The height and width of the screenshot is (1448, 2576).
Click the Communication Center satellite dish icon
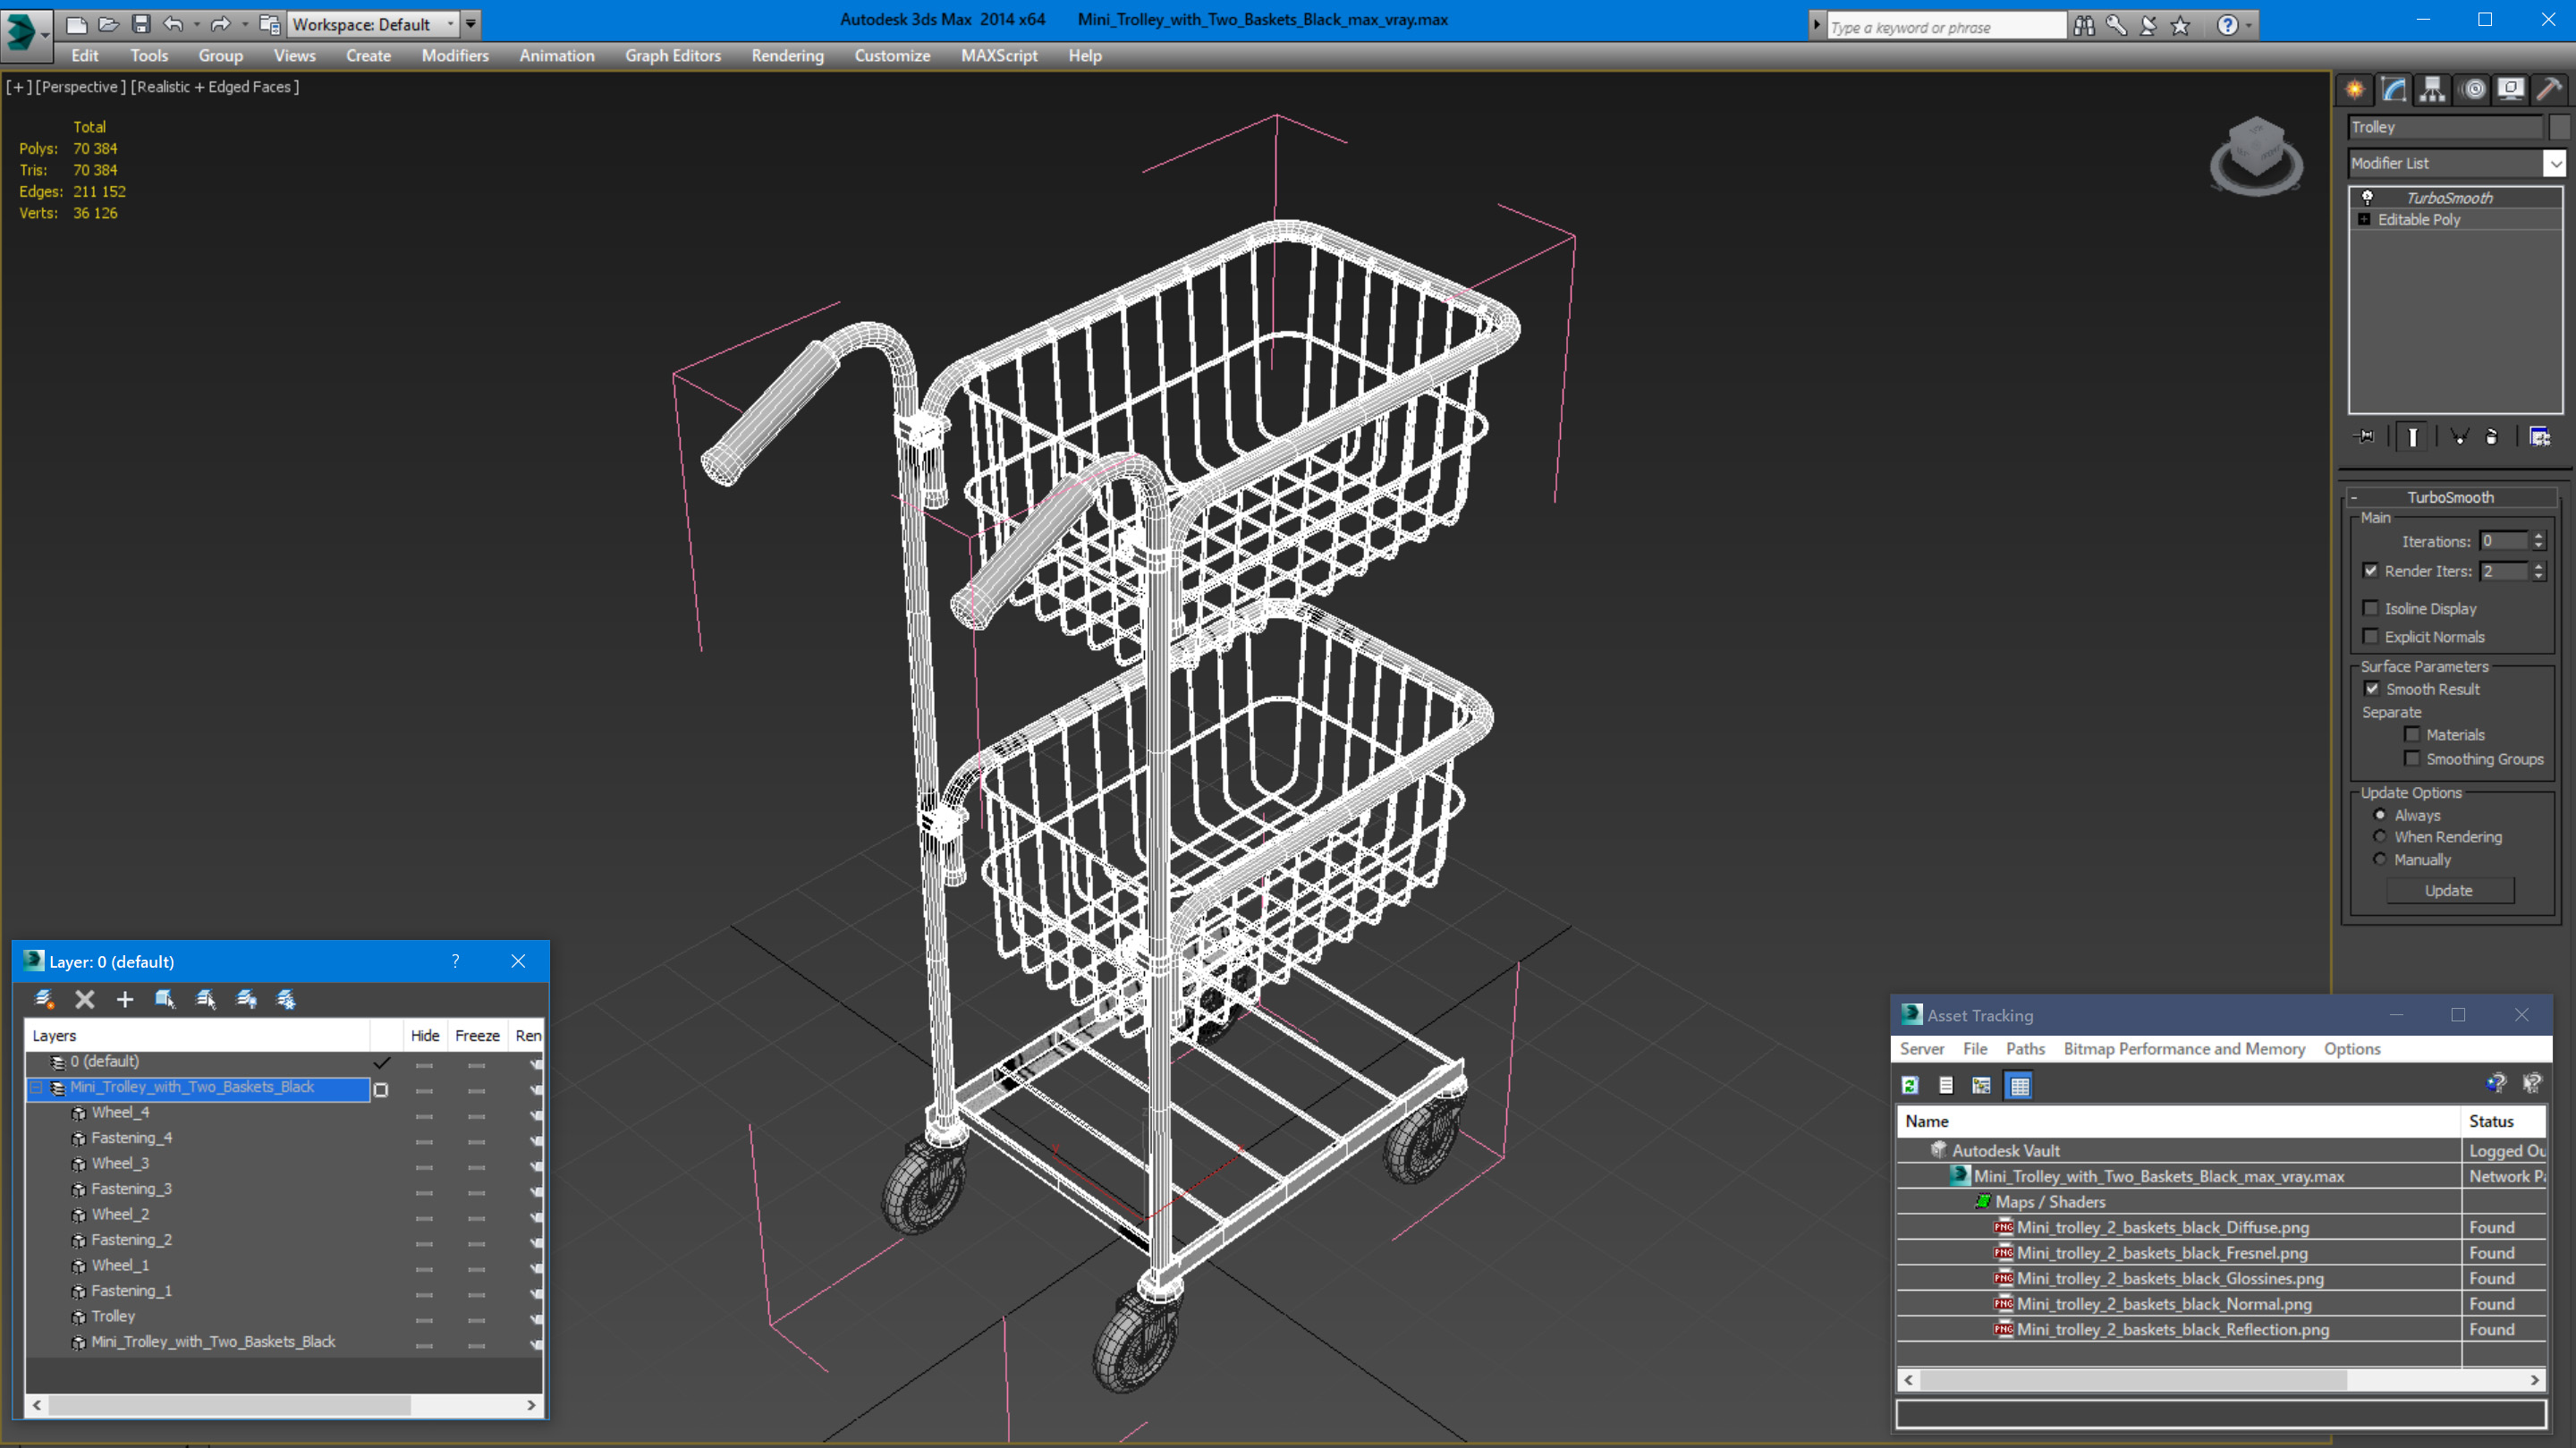[x=2148, y=26]
